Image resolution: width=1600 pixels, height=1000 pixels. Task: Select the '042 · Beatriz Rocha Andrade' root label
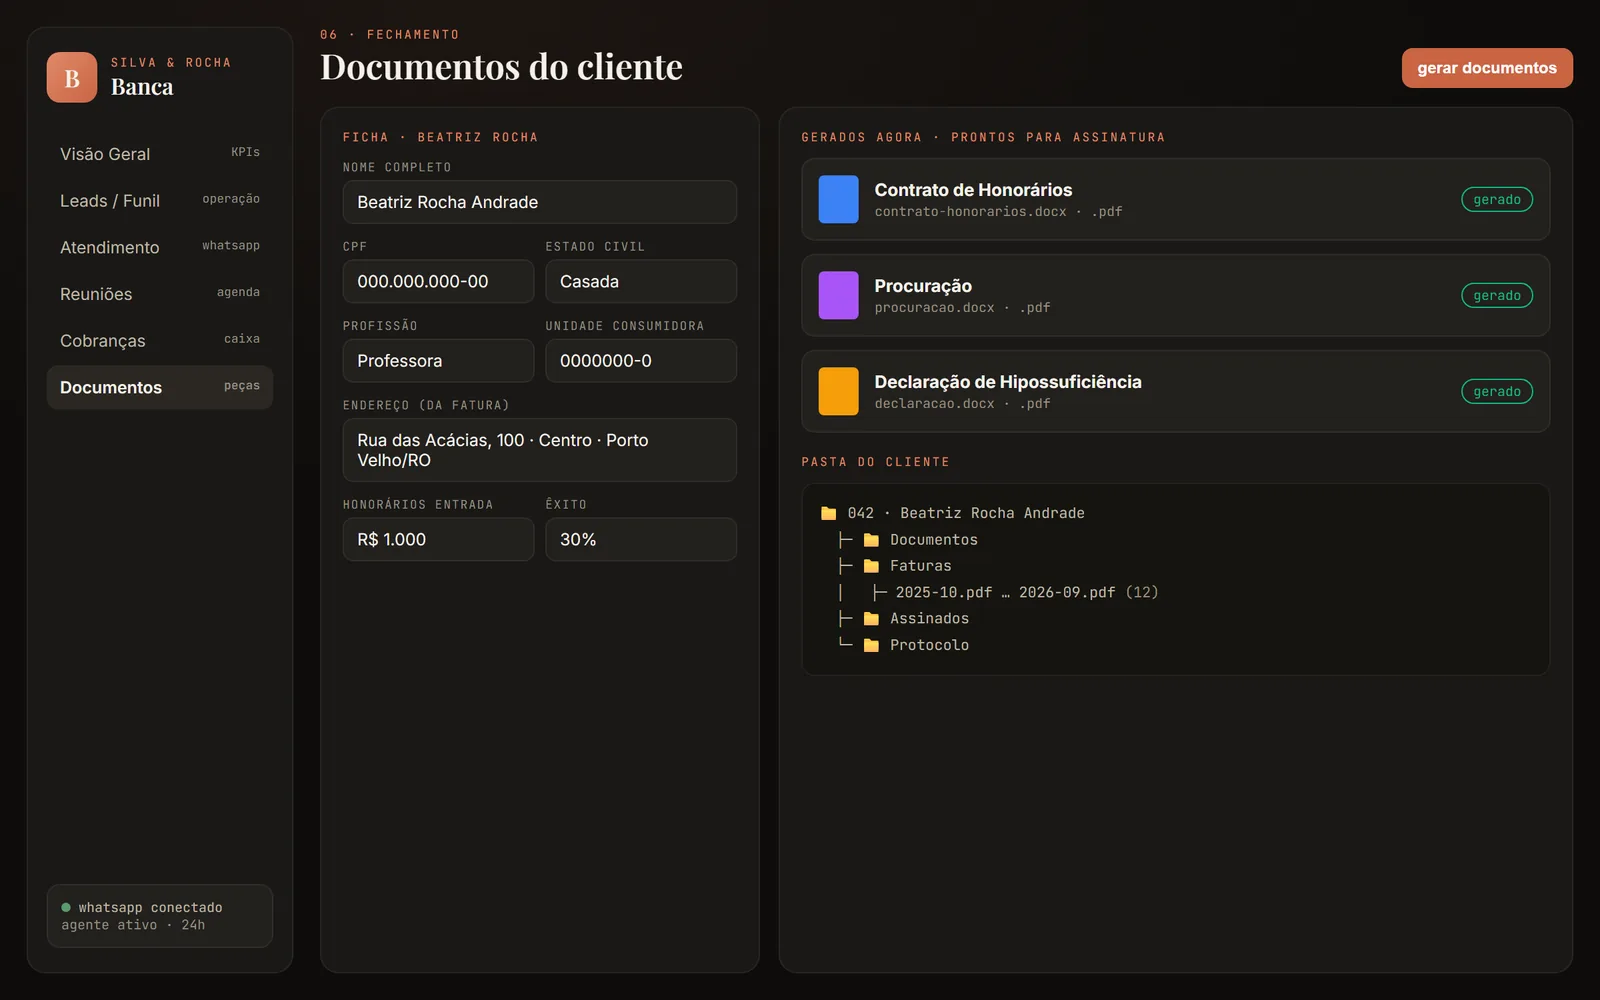click(x=966, y=513)
